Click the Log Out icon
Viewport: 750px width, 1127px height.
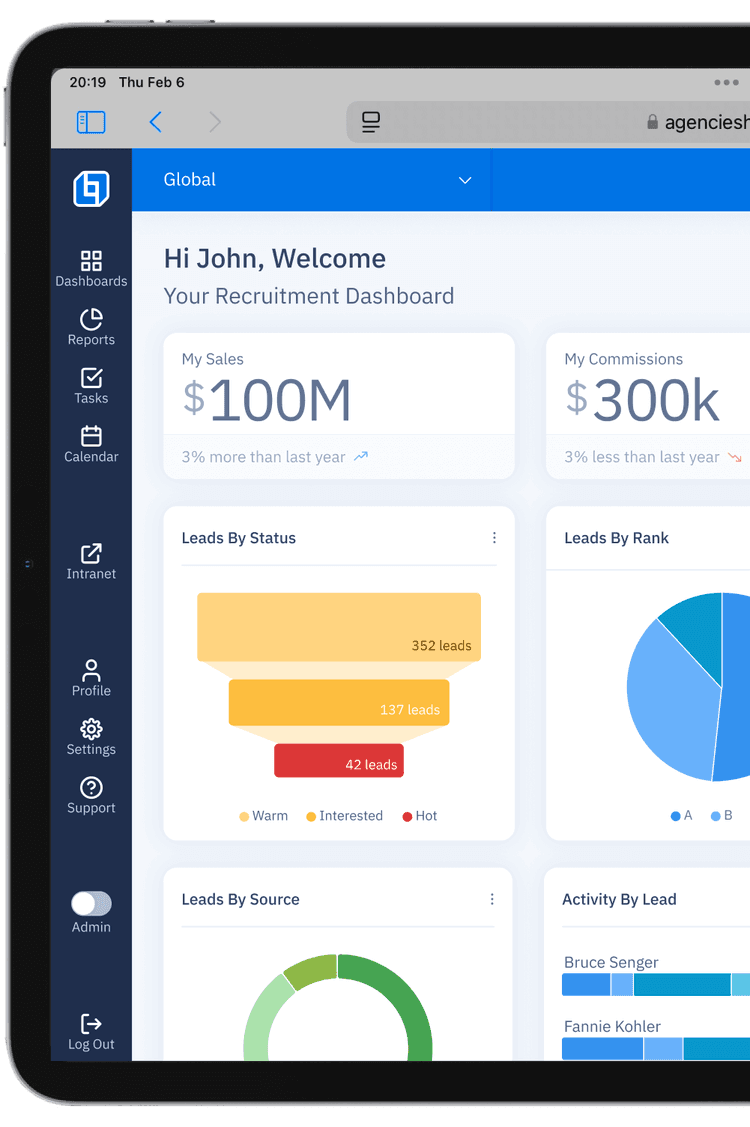(x=91, y=1024)
